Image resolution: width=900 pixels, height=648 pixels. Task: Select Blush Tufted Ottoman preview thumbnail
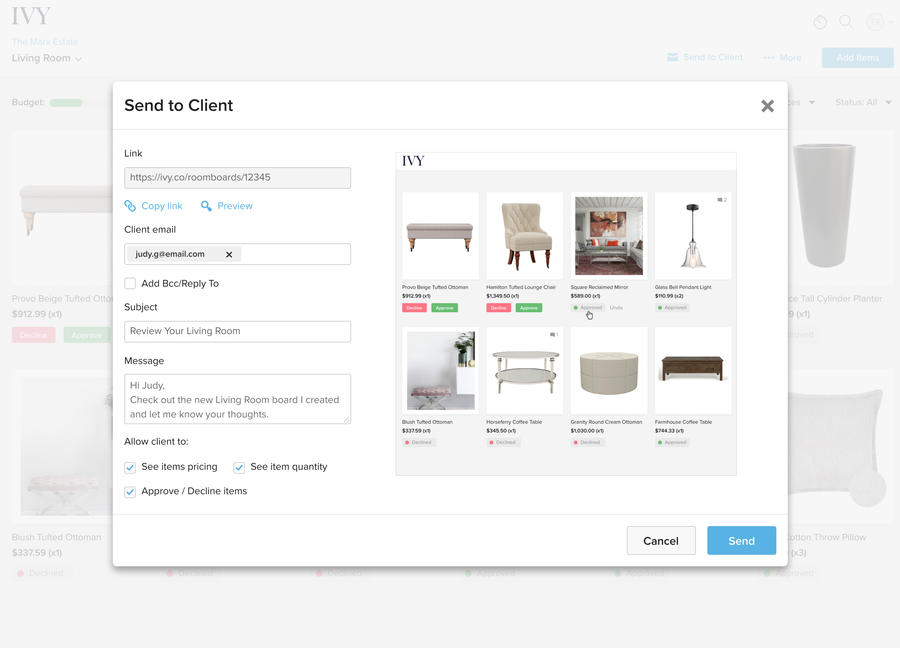[440, 371]
